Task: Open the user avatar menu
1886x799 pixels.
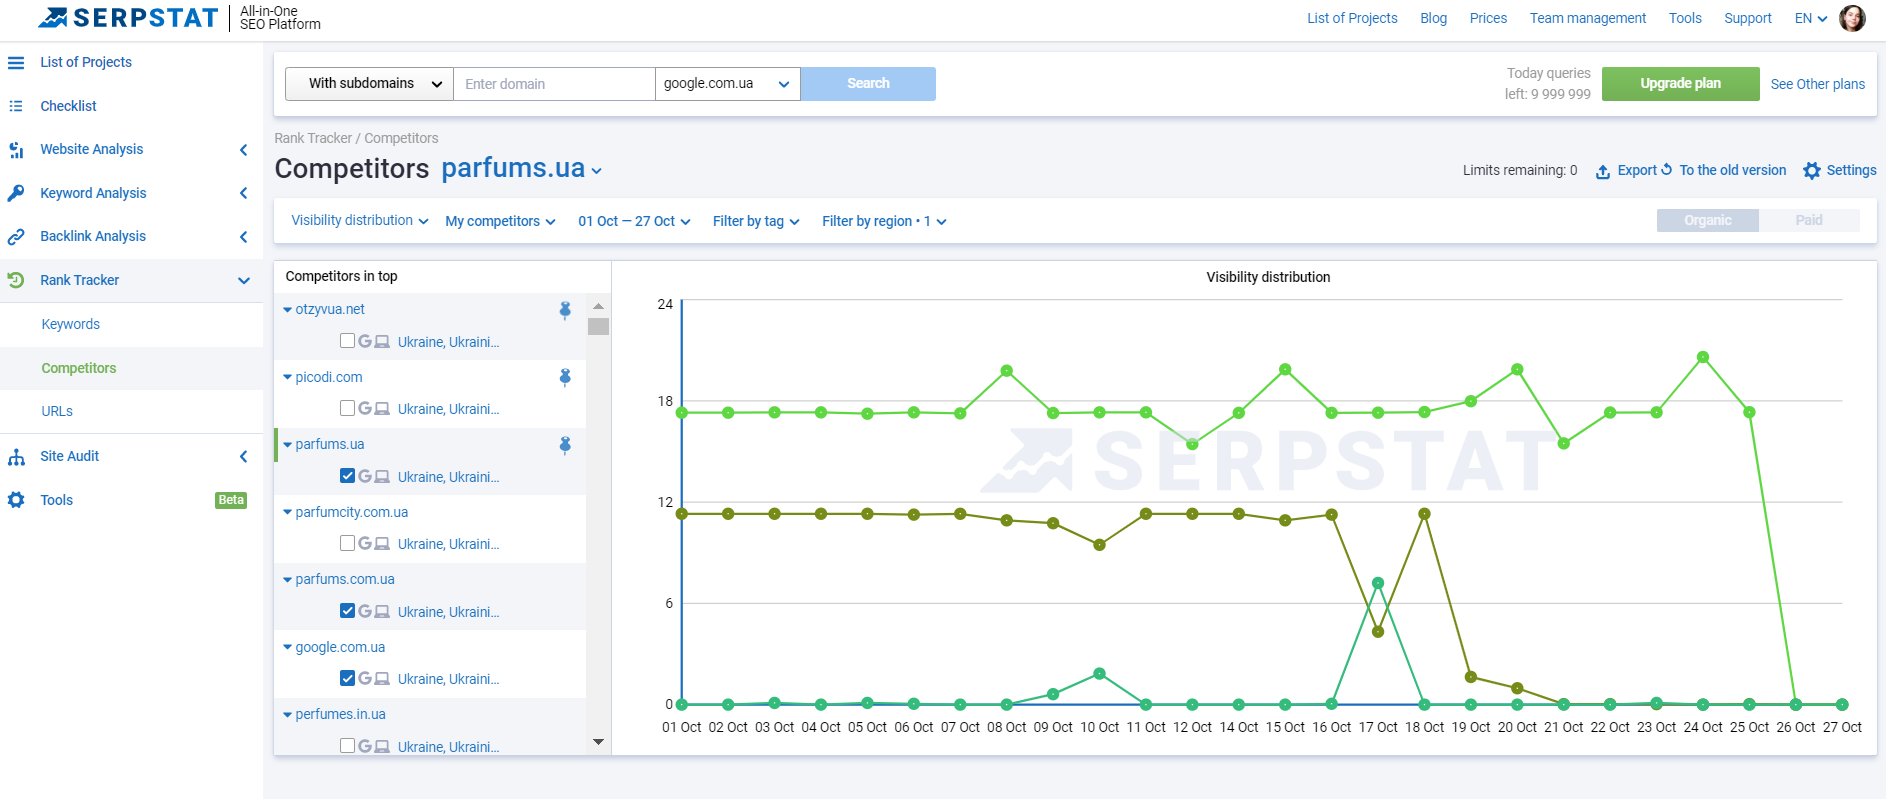Action: point(1852,18)
